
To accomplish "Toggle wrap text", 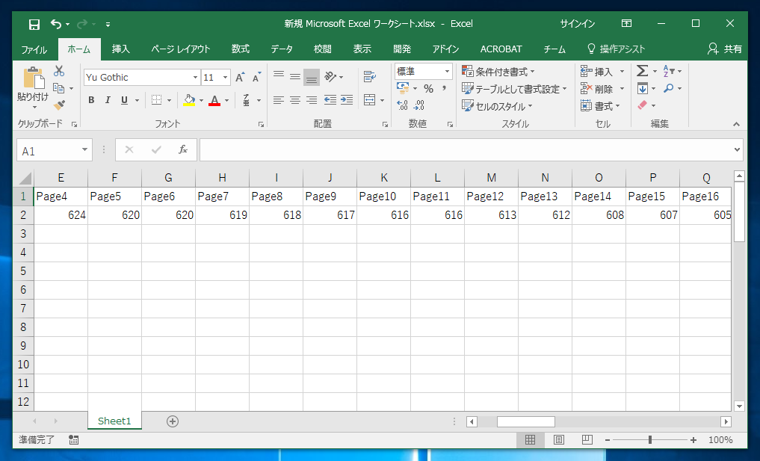I will coord(369,77).
